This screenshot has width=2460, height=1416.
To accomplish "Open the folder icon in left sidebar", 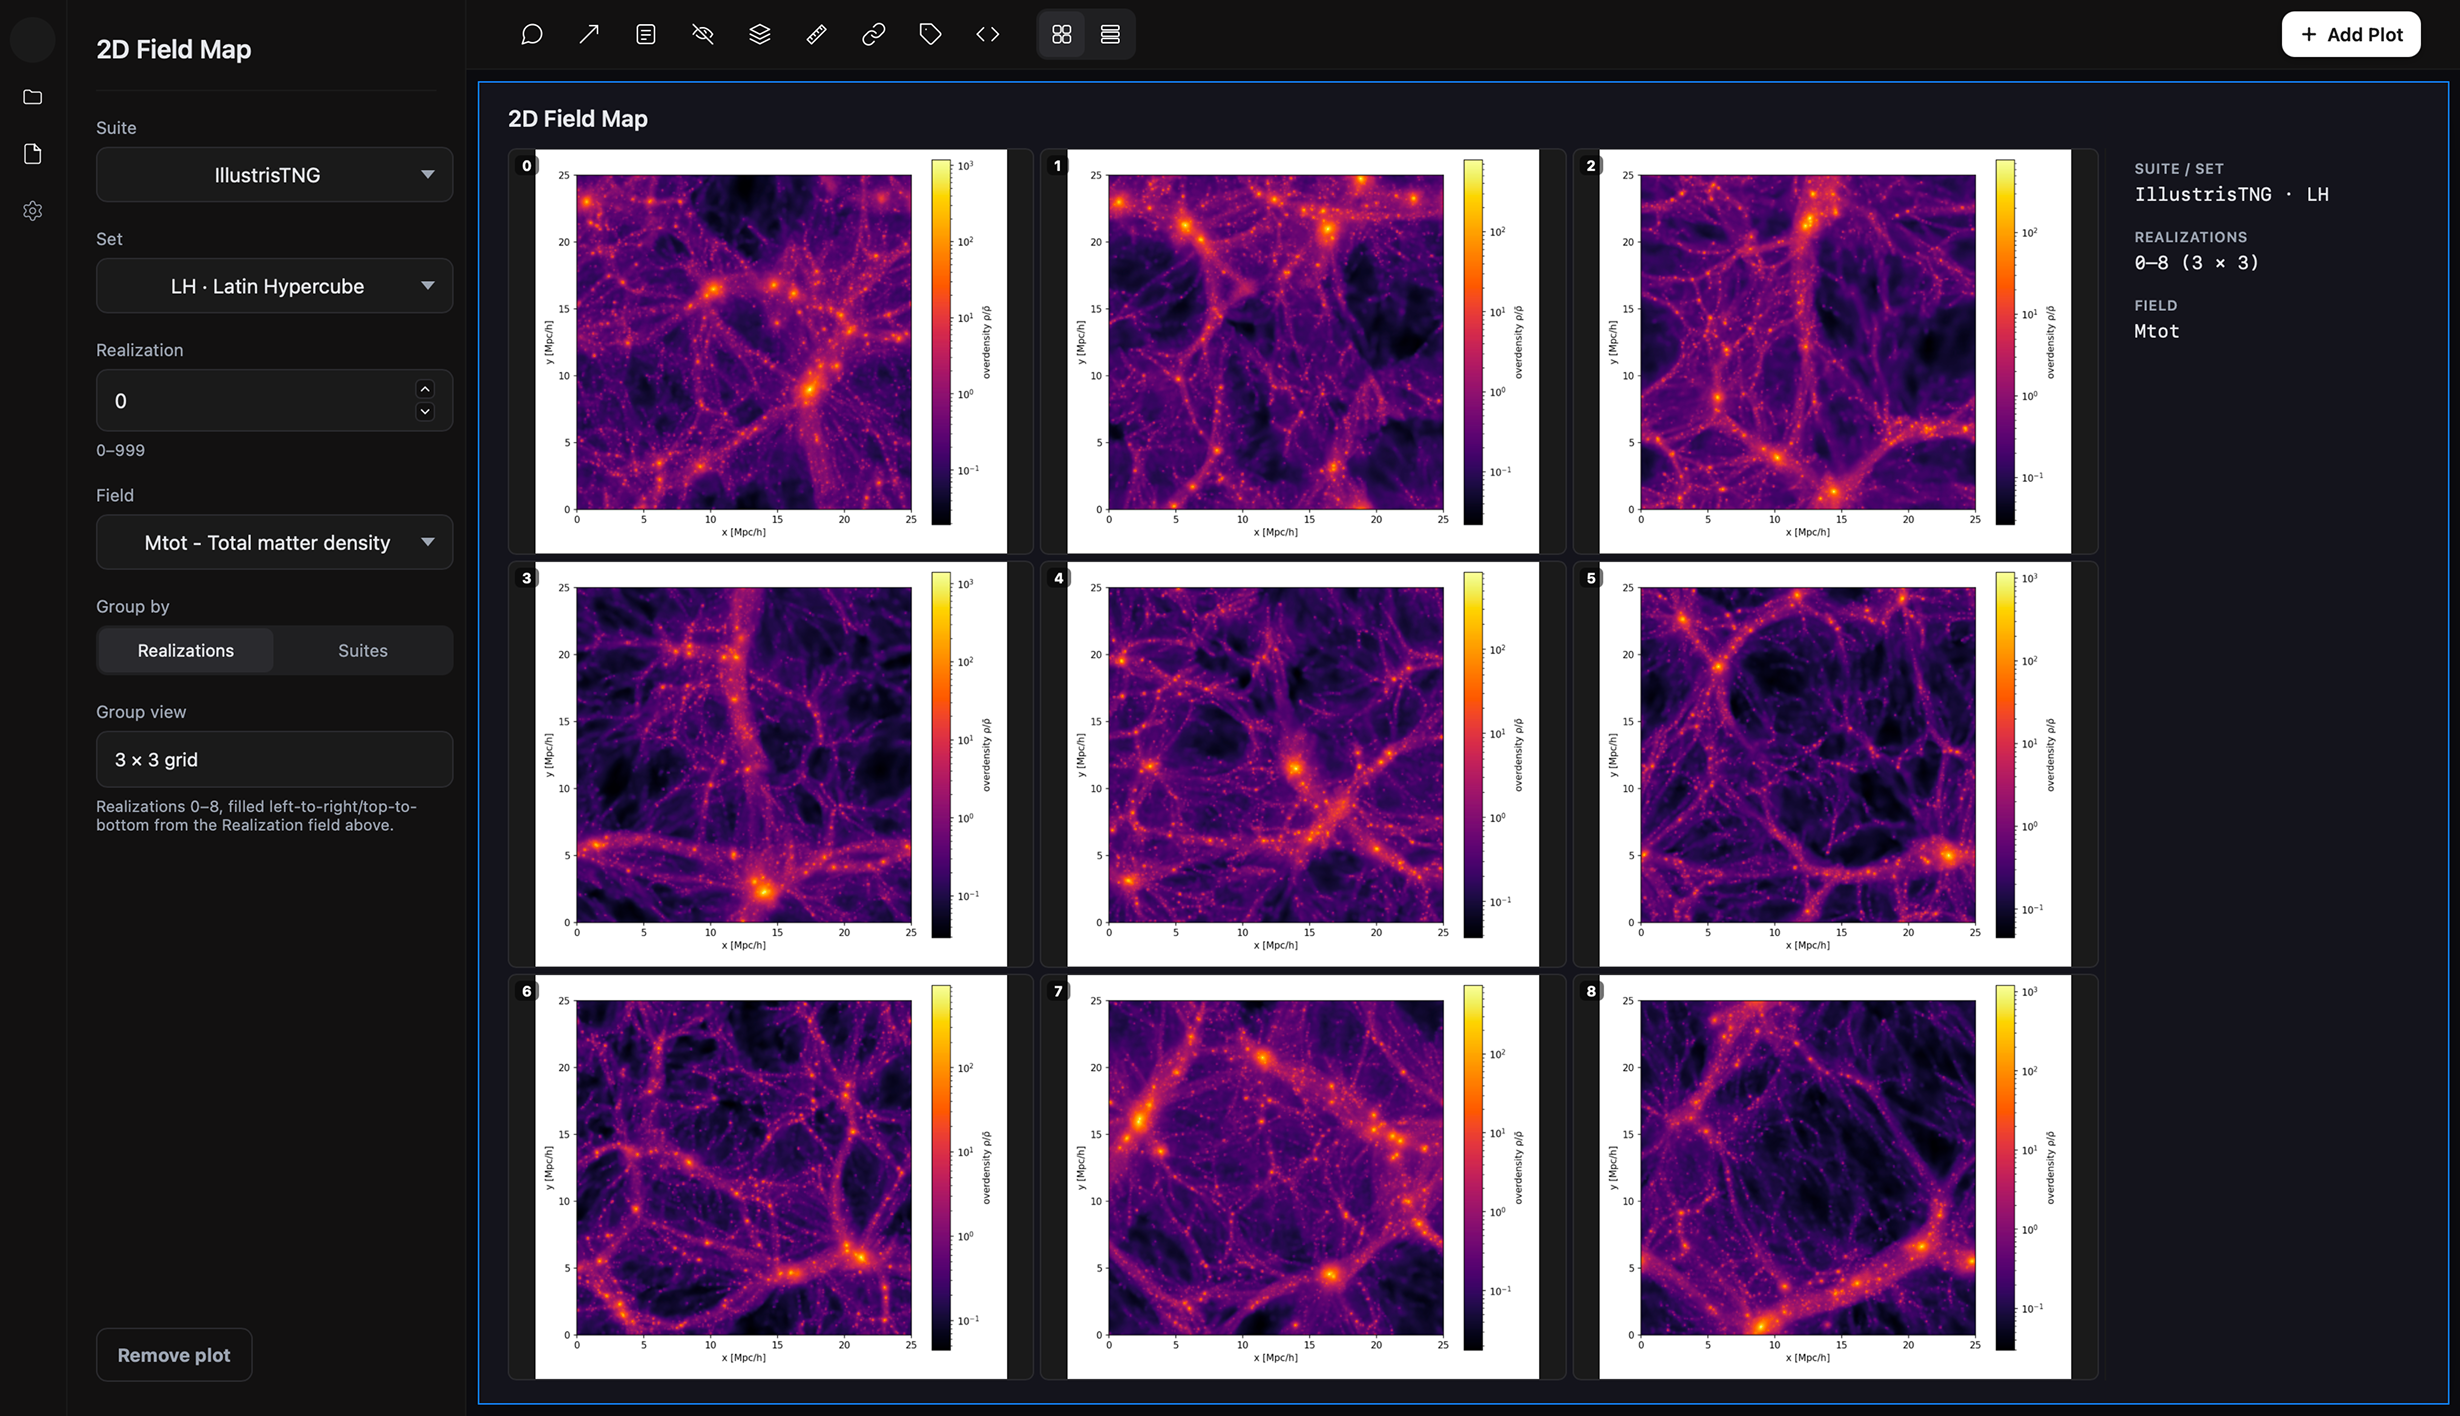I will coord(33,97).
